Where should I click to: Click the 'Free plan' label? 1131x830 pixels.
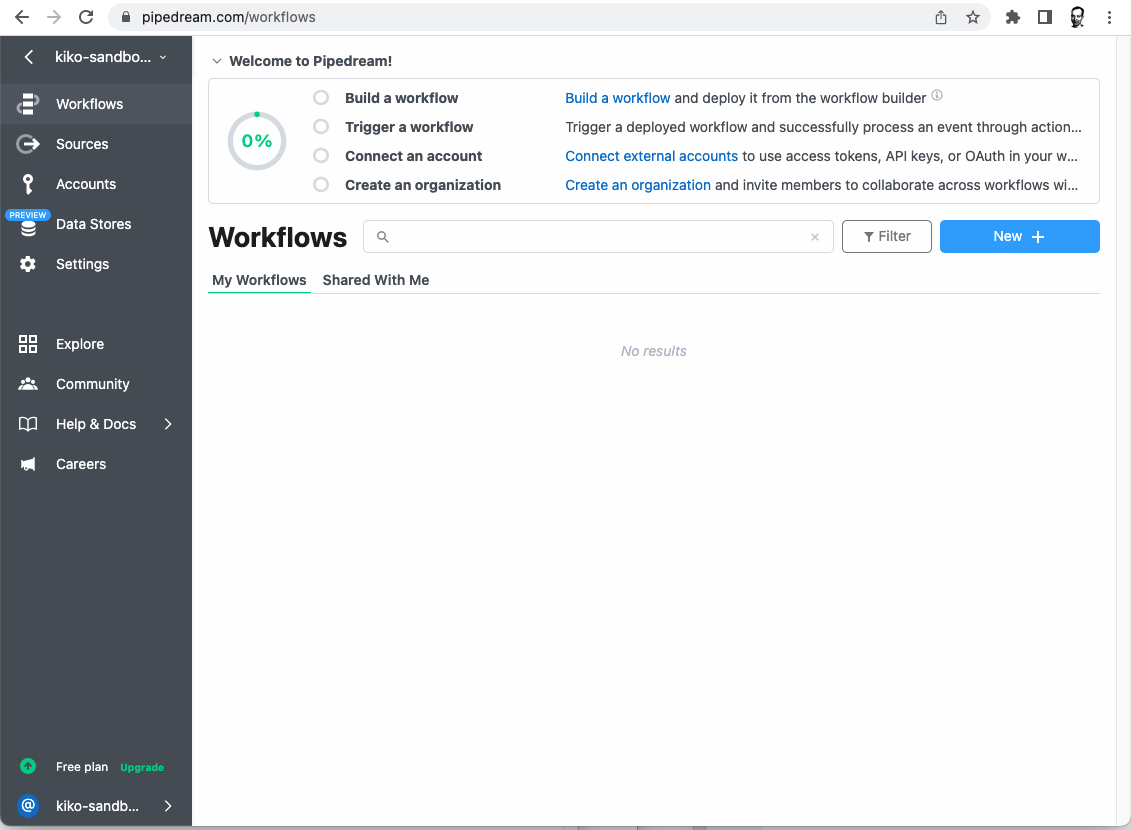[82, 767]
